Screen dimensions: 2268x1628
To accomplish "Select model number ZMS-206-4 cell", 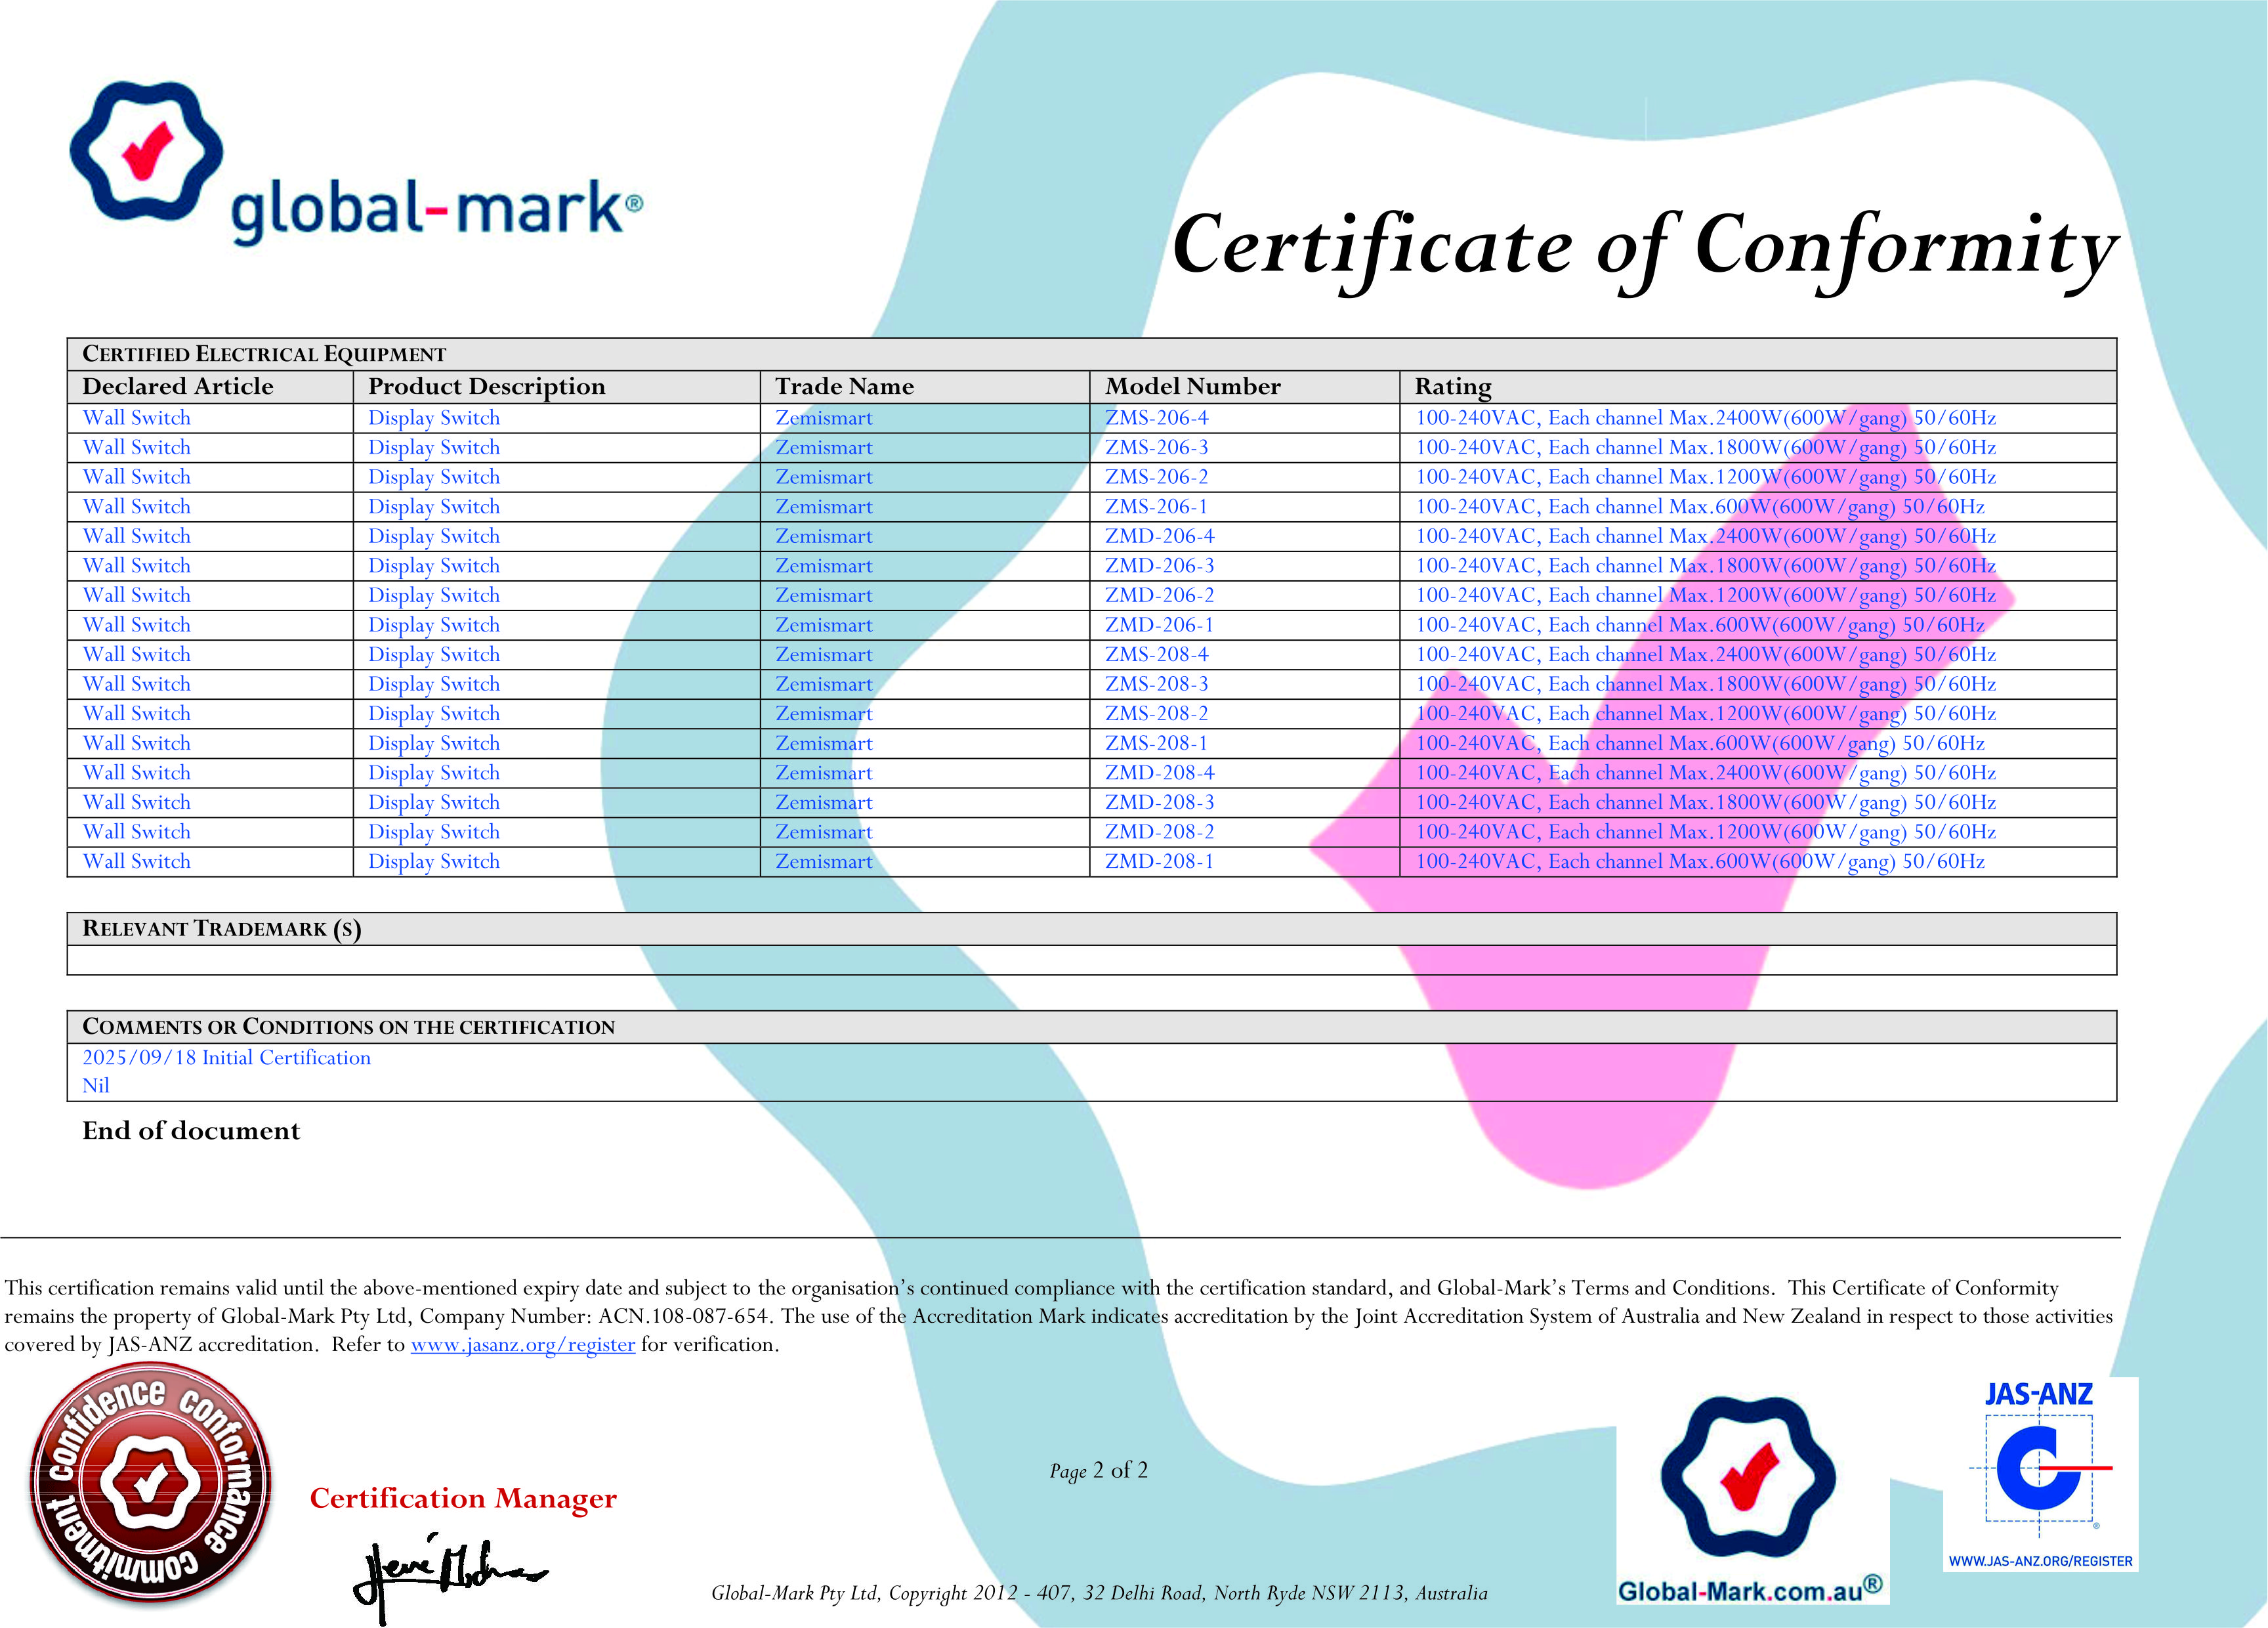I will point(1156,418).
